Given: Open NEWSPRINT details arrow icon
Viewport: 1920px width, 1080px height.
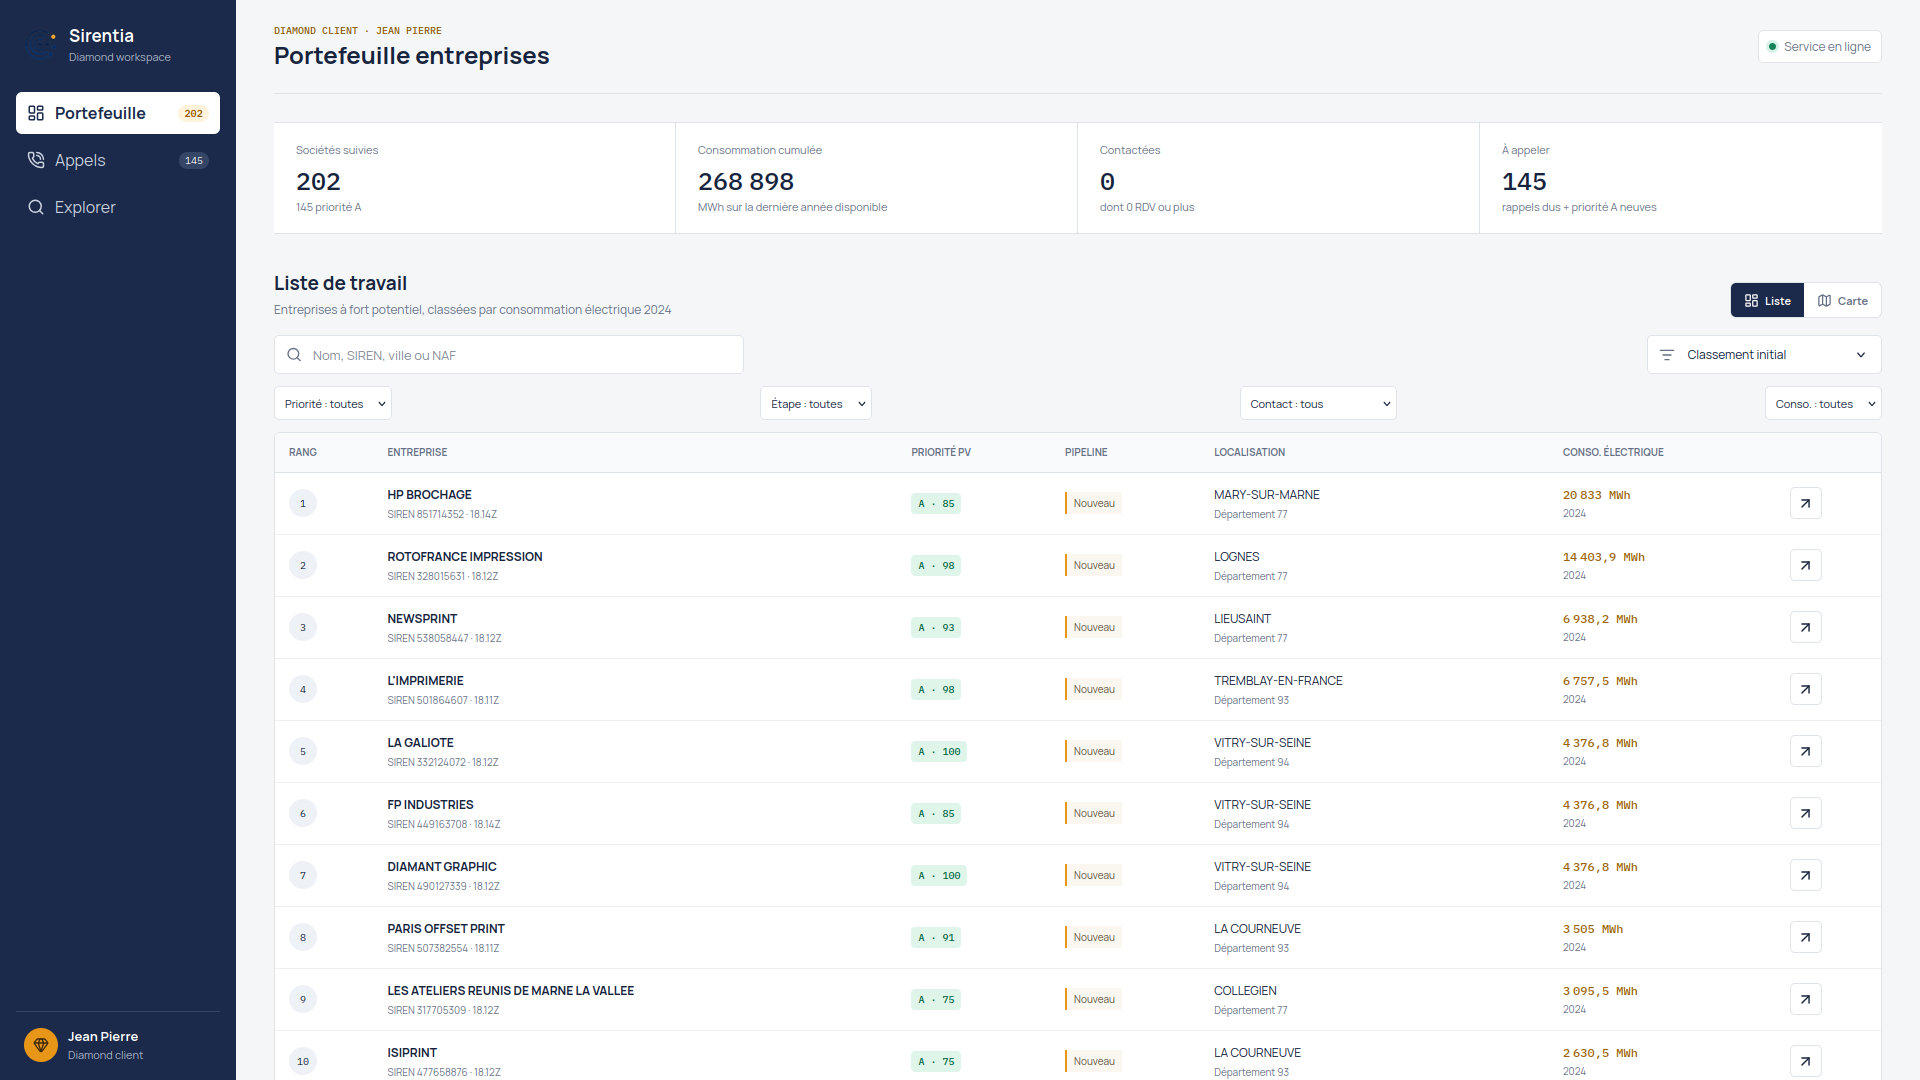Looking at the screenshot, I should [x=1805, y=627].
